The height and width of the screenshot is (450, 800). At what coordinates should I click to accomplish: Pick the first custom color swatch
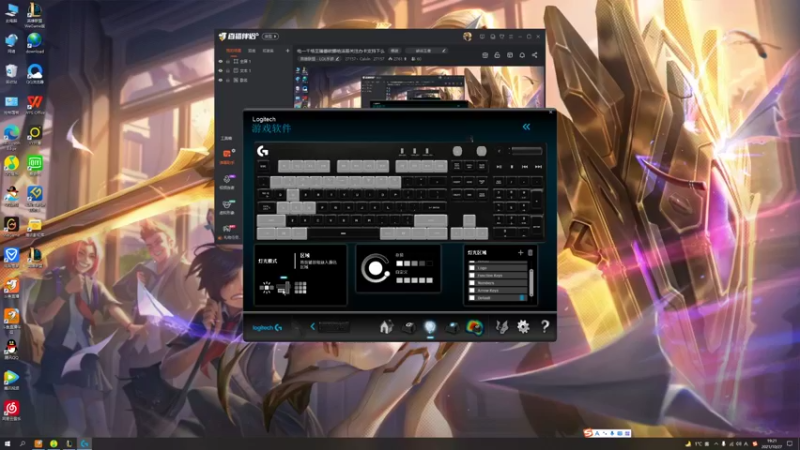point(399,280)
